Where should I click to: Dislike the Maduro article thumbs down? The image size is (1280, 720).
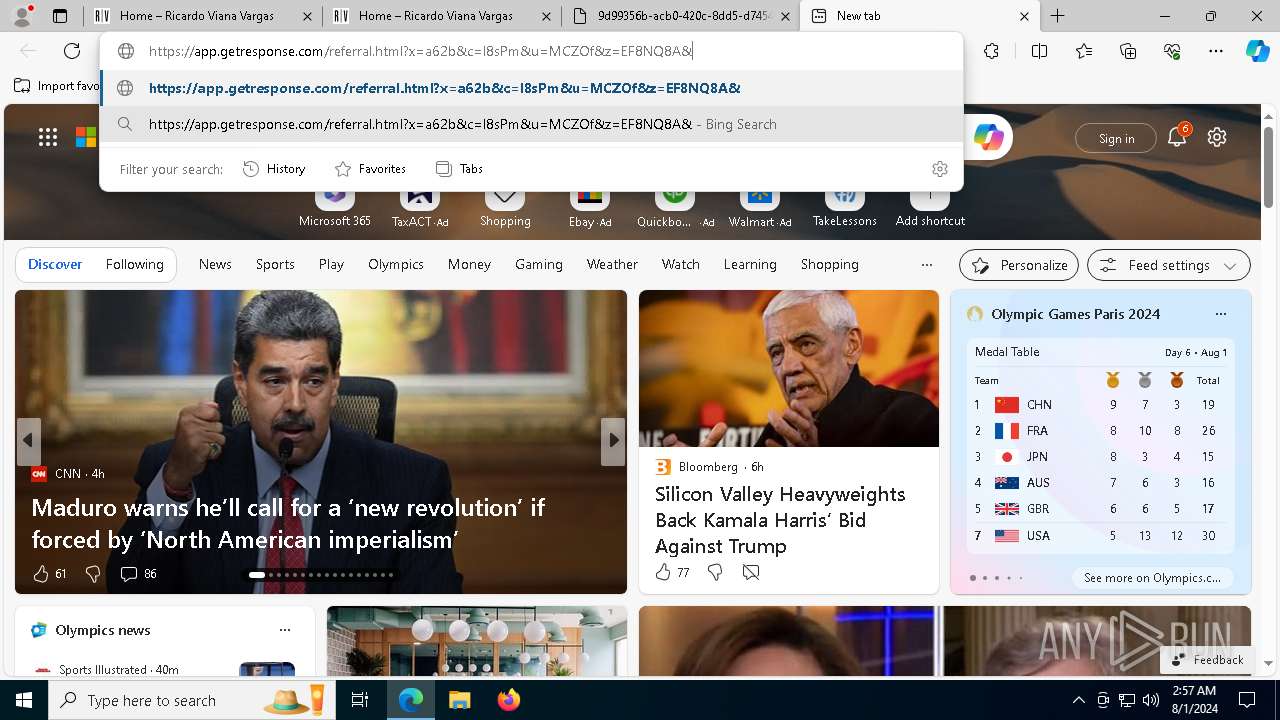(93, 574)
